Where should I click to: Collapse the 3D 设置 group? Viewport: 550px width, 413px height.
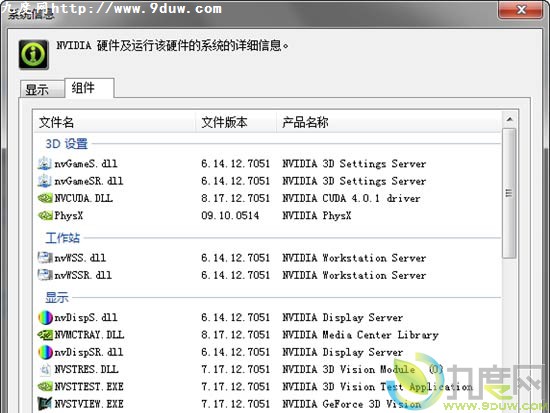point(67,144)
